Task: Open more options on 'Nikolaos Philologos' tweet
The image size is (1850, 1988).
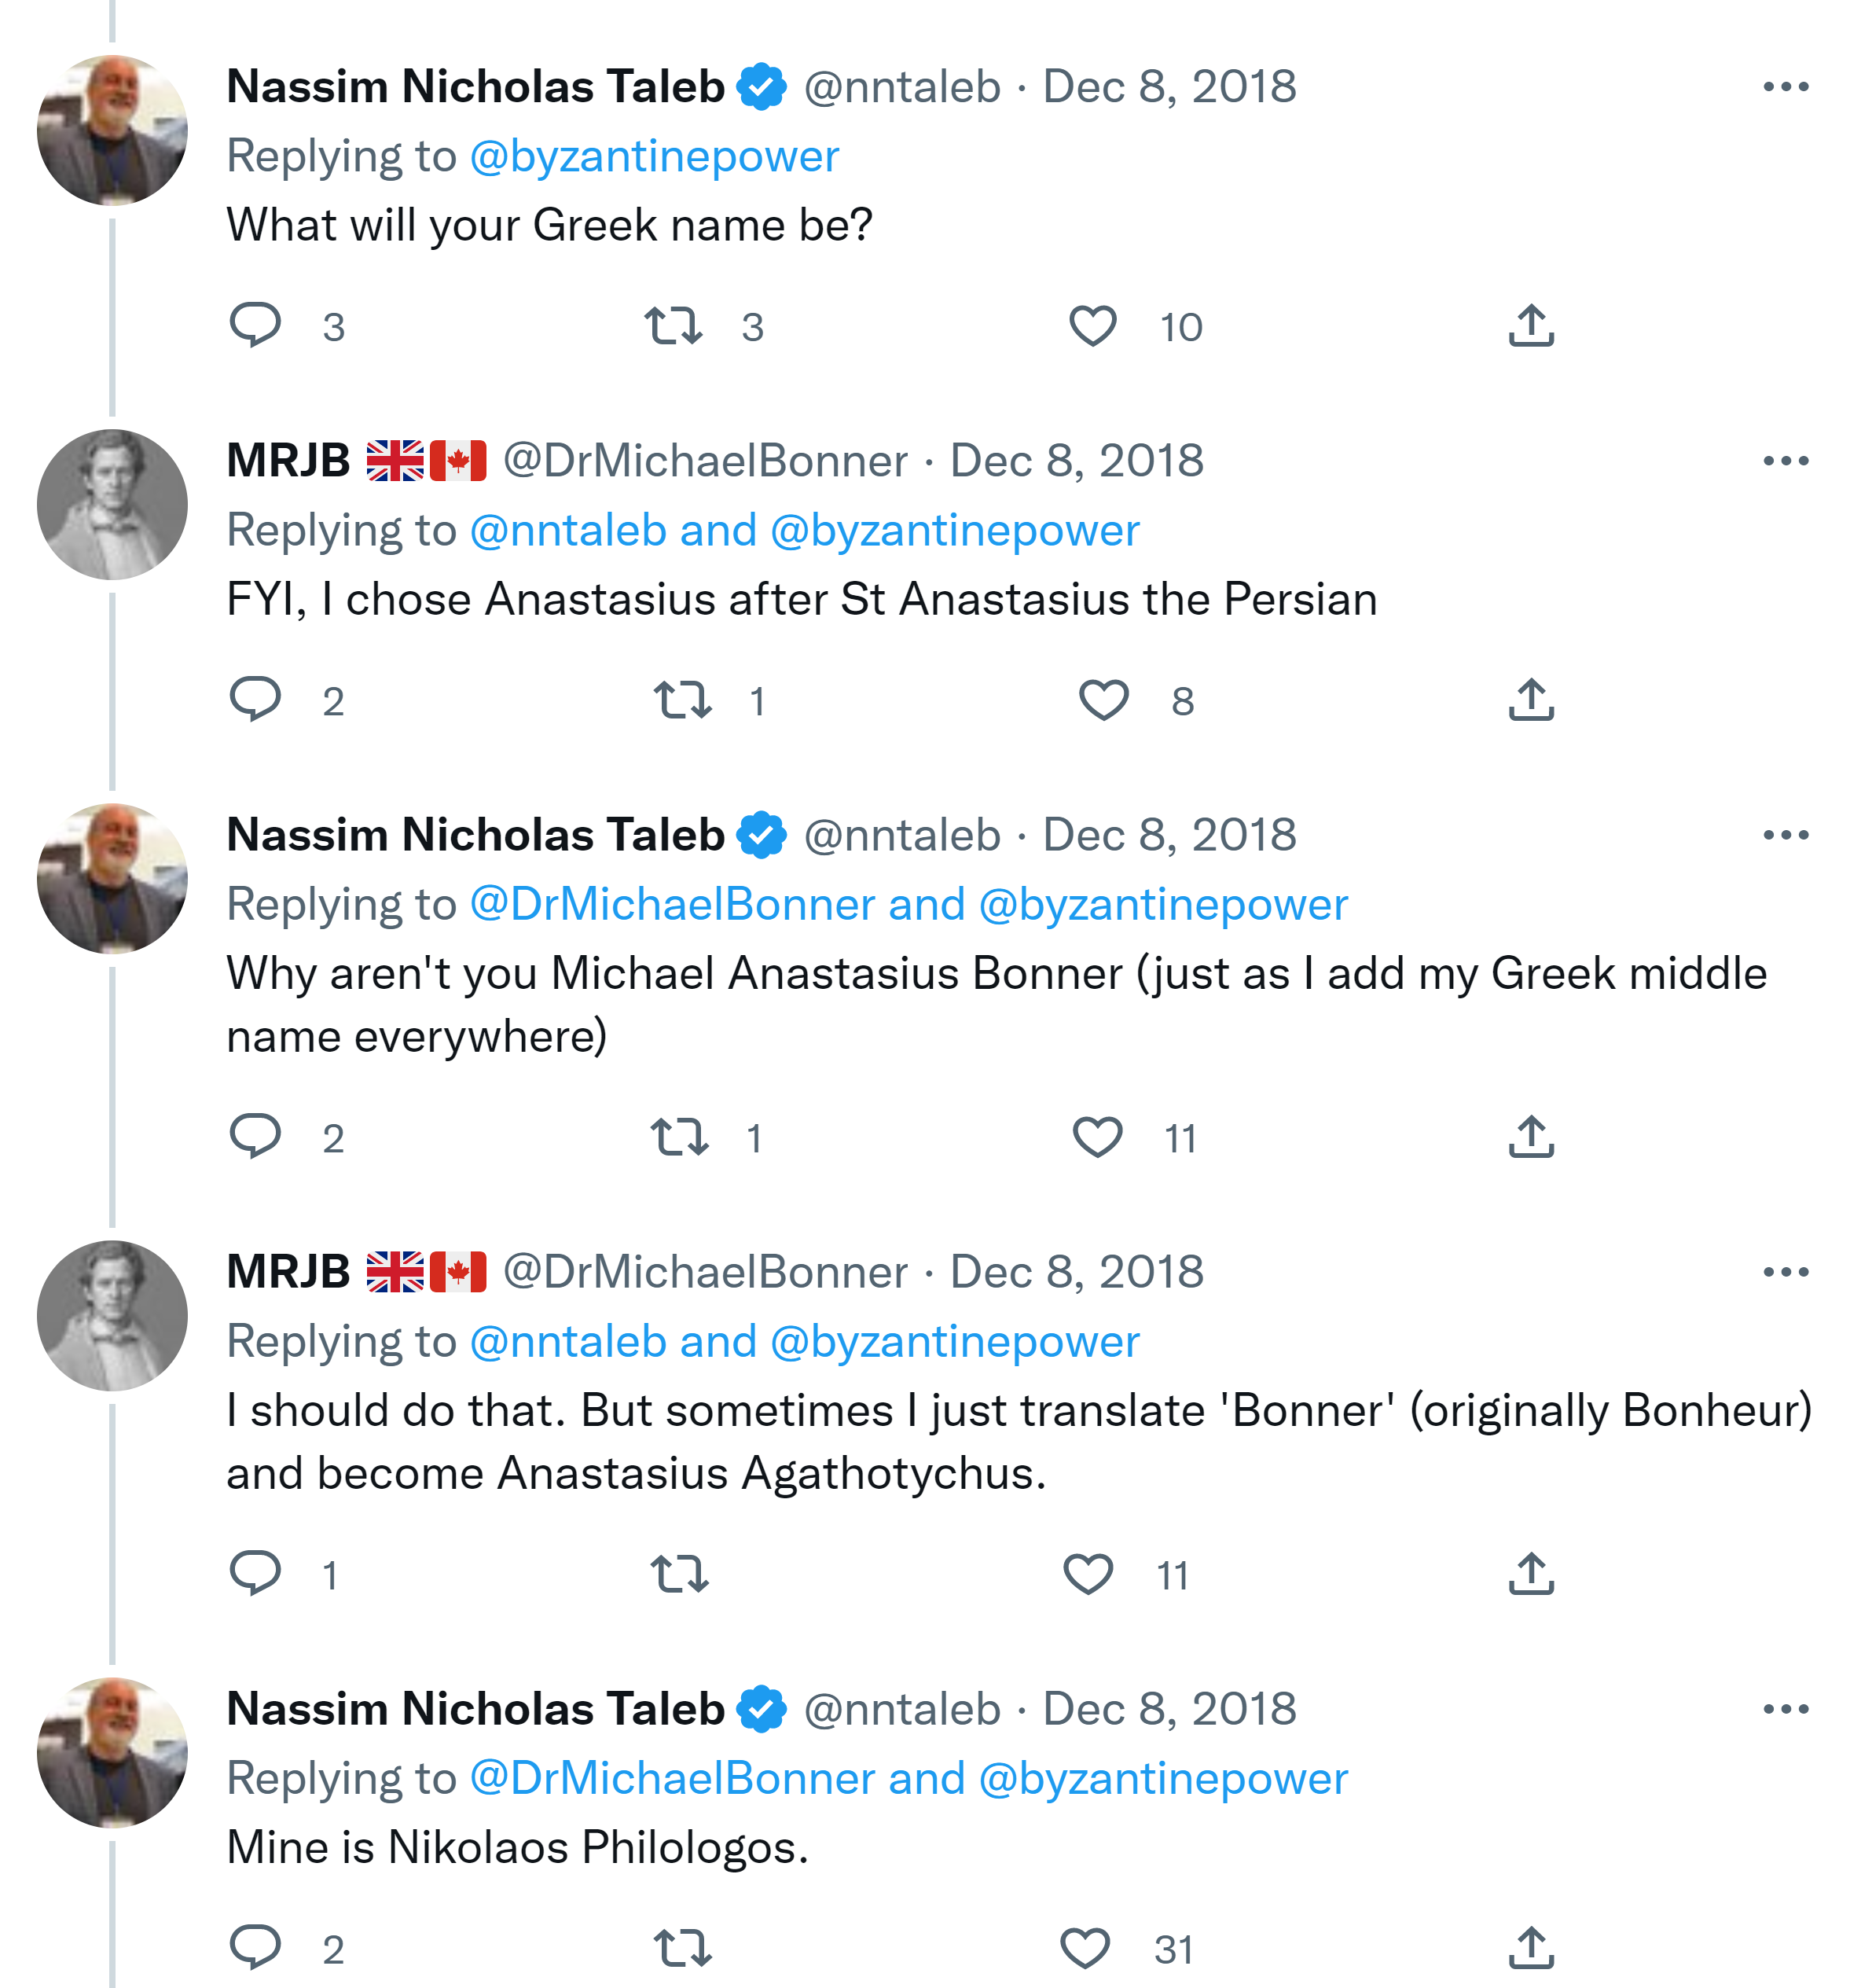Action: 1785,1709
